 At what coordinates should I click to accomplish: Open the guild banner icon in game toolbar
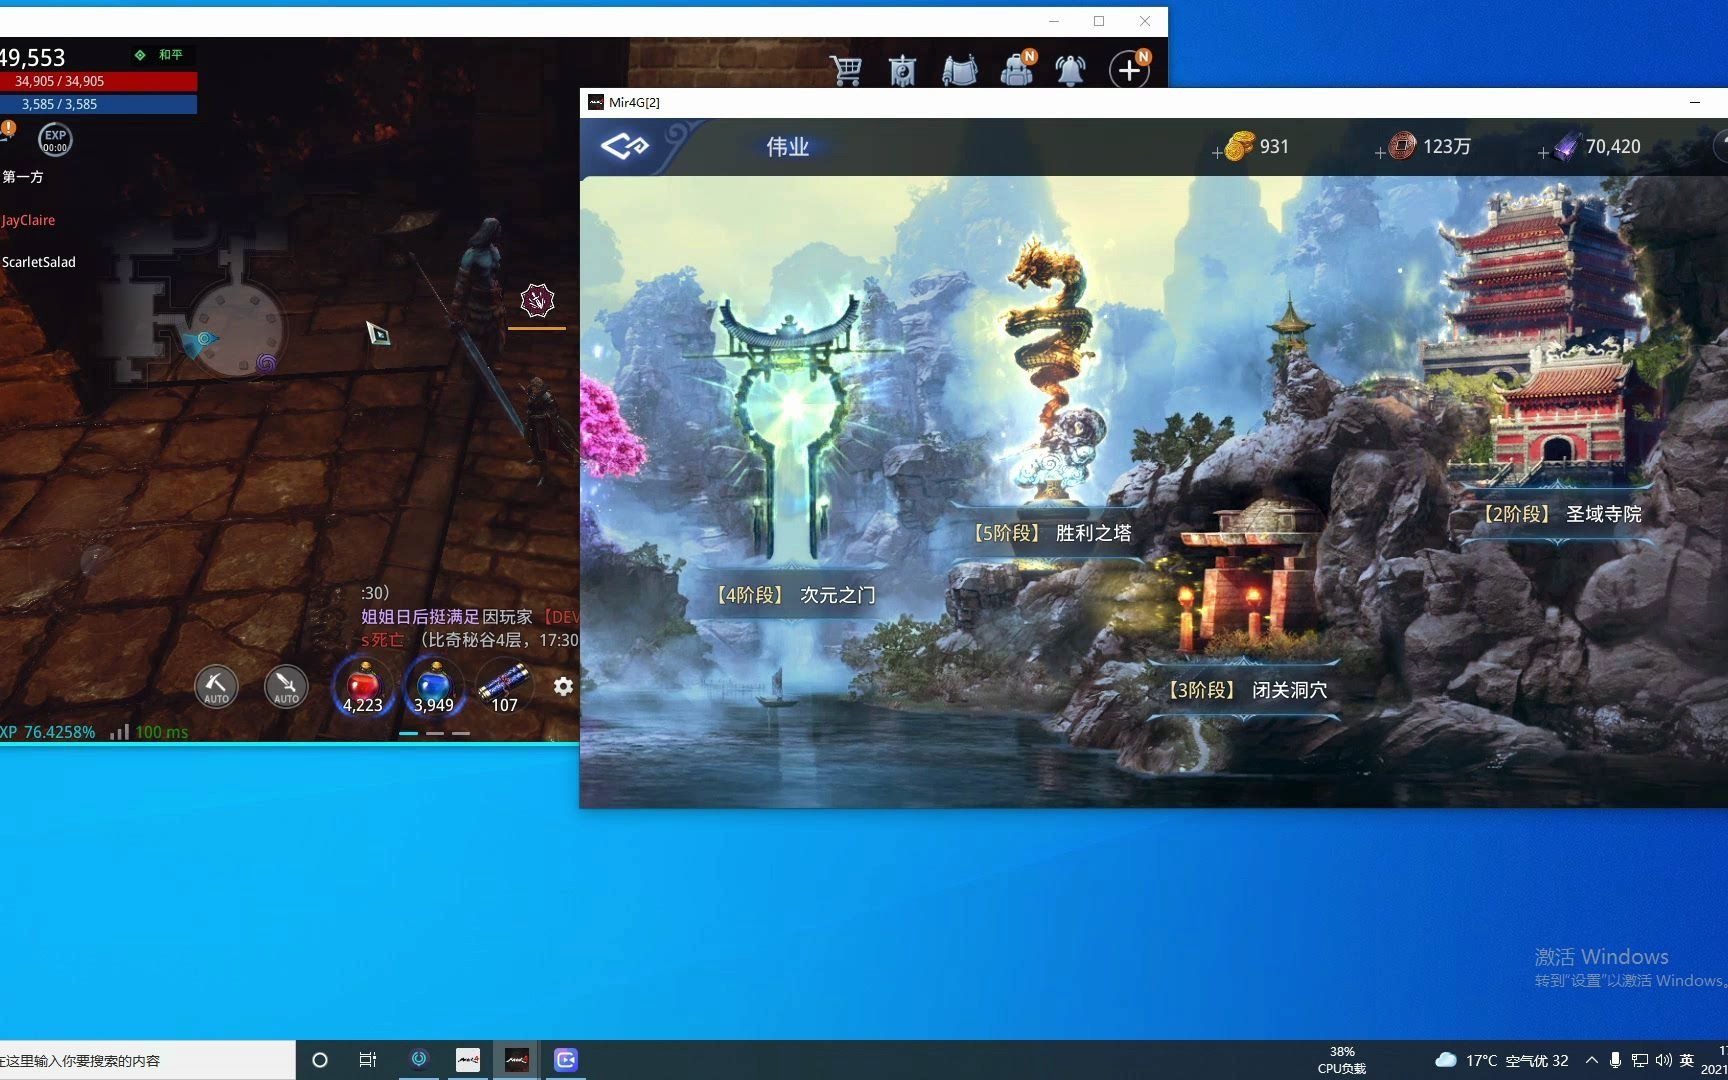(902, 70)
